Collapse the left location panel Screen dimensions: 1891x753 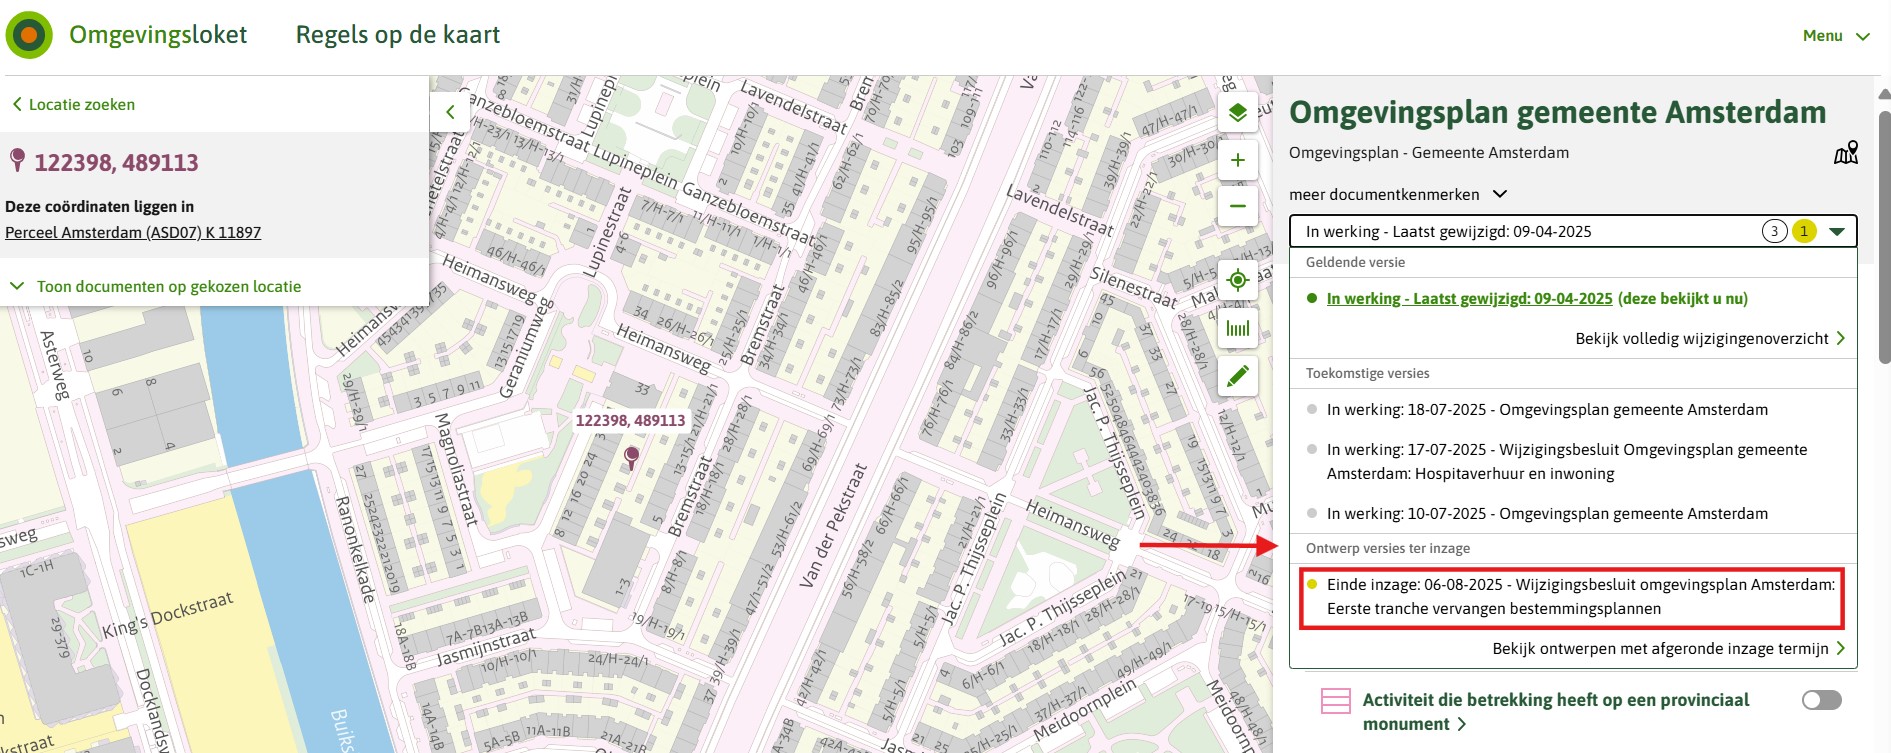[x=450, y=112]
